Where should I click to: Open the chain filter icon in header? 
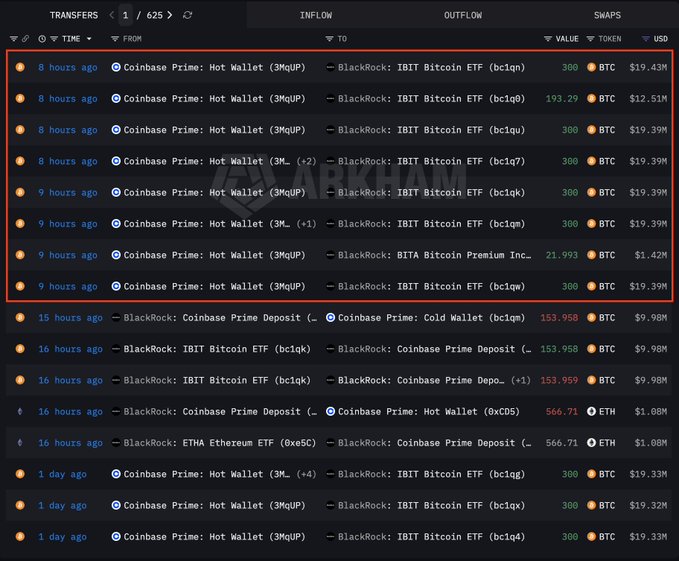click(x=14, y=39)
